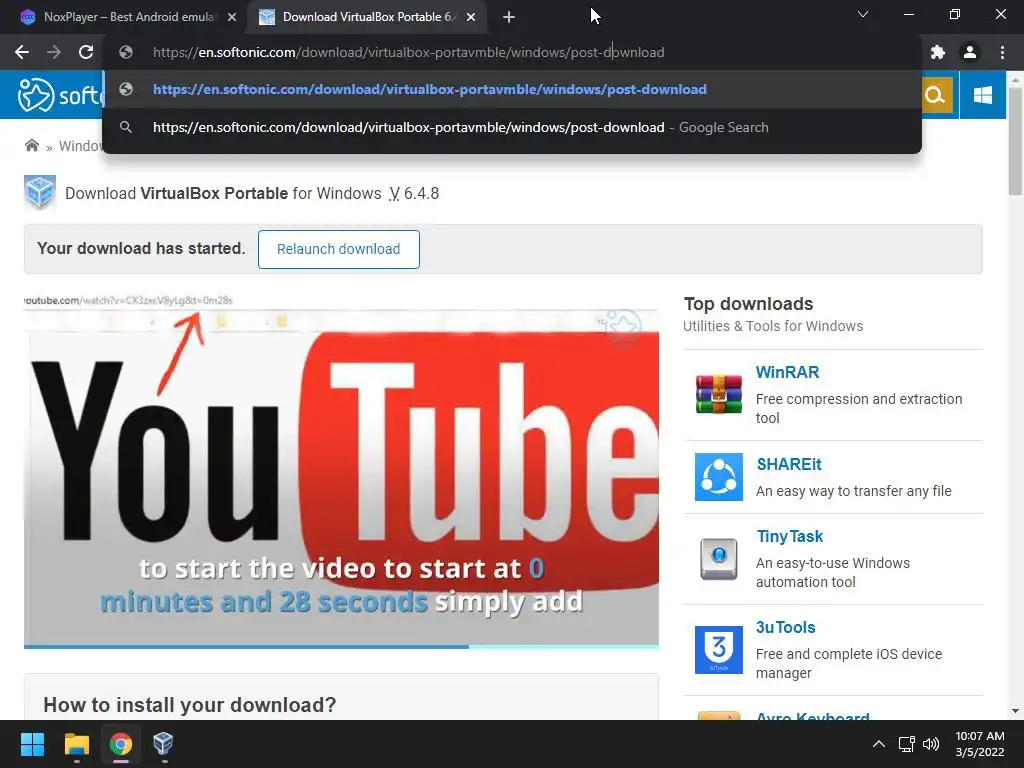This screenshot has width=1024, height=768.
Task: Click the WinRAR icon
Action: pos(718,394)
